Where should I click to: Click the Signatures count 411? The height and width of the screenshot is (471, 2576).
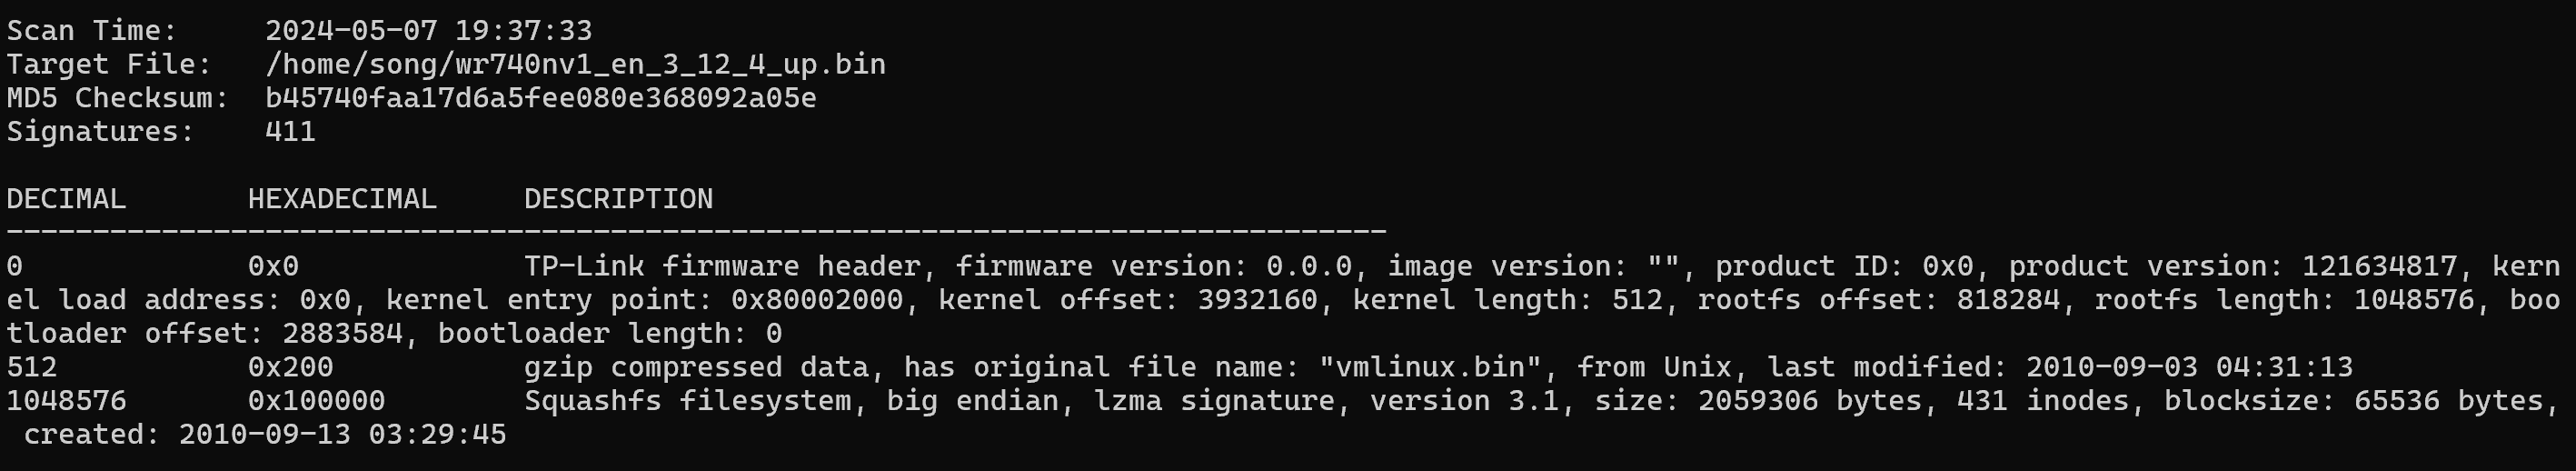coord(290,131)
